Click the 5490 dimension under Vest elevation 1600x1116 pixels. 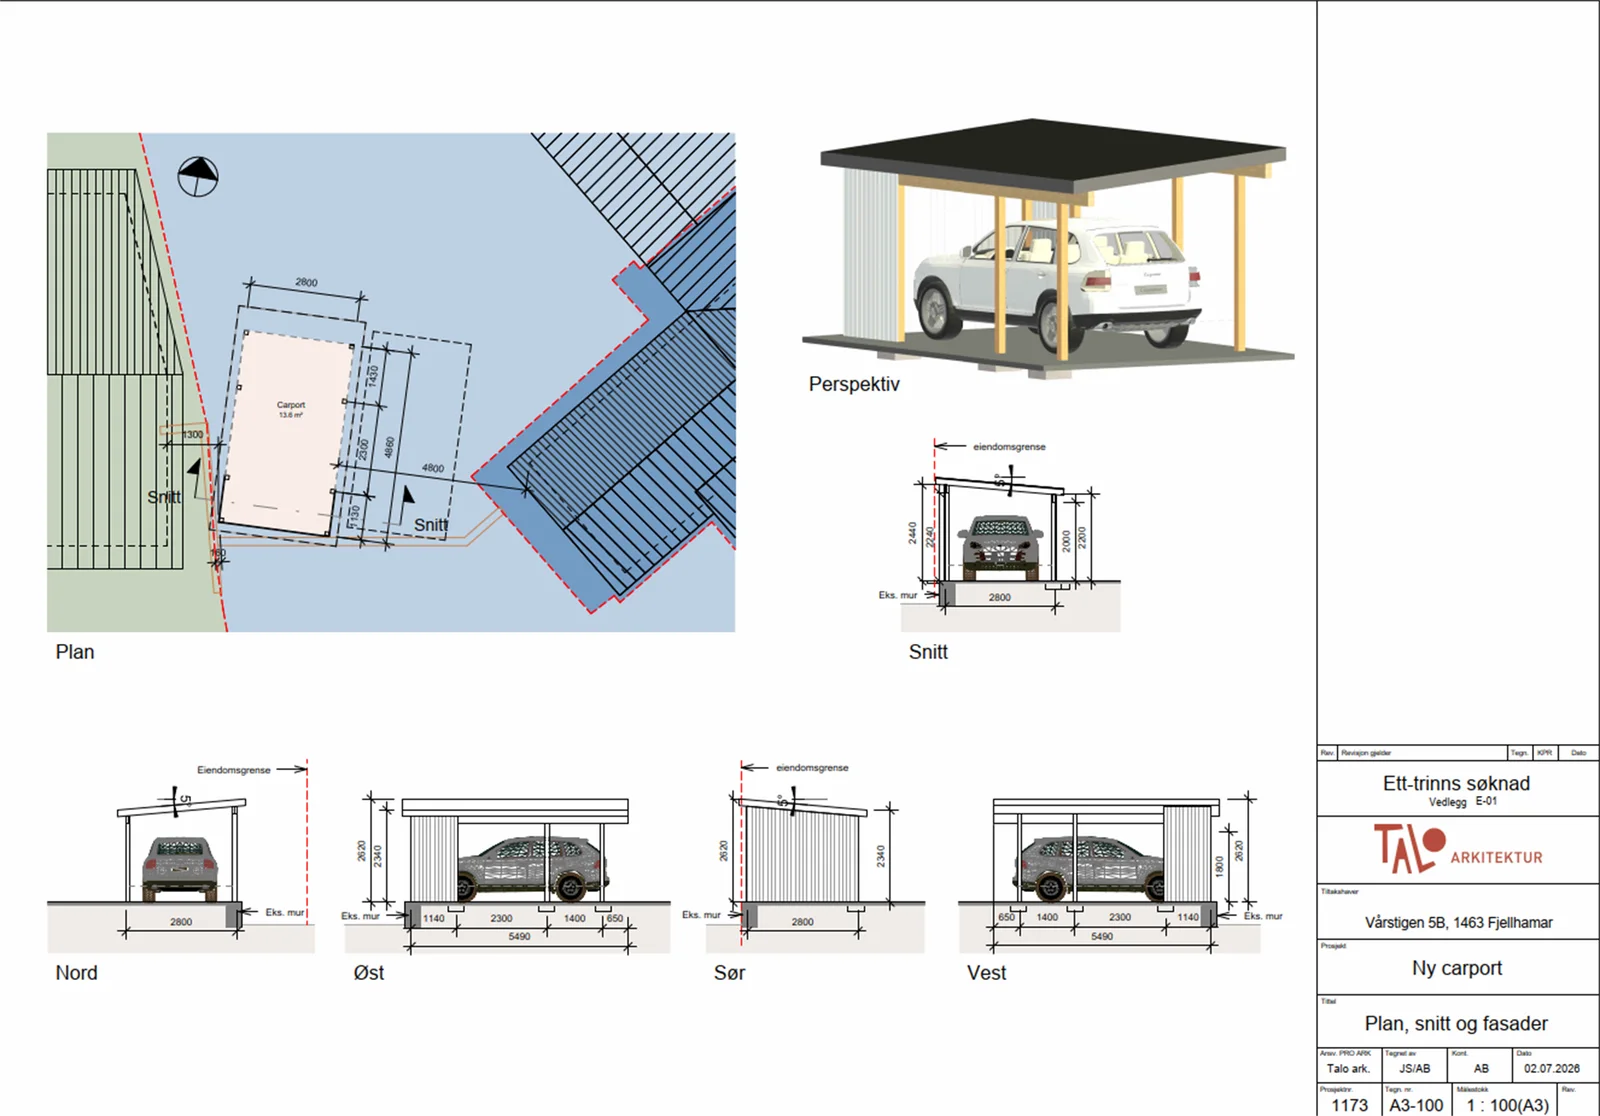click(x=1101, y=937)
